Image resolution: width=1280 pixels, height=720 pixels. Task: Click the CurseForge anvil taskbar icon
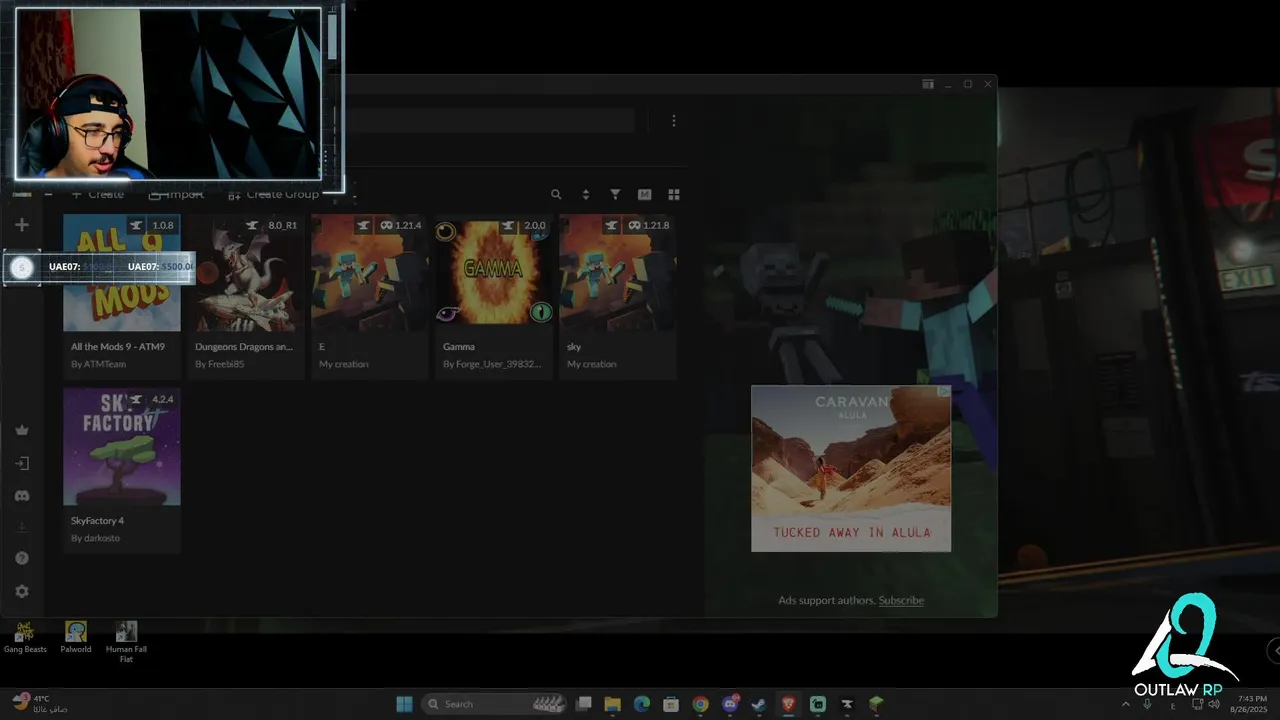point(847,704)
